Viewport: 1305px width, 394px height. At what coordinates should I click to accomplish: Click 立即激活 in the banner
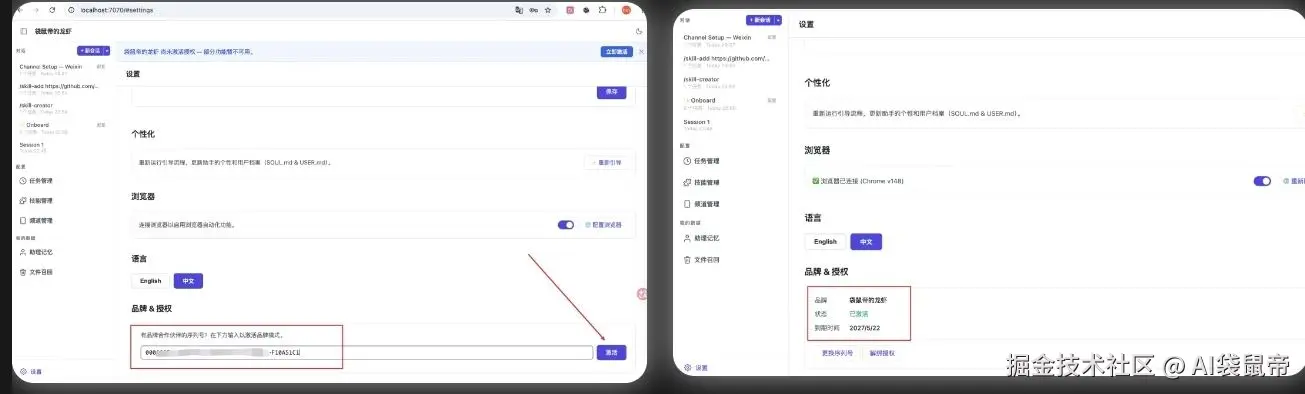pos(616,51)
